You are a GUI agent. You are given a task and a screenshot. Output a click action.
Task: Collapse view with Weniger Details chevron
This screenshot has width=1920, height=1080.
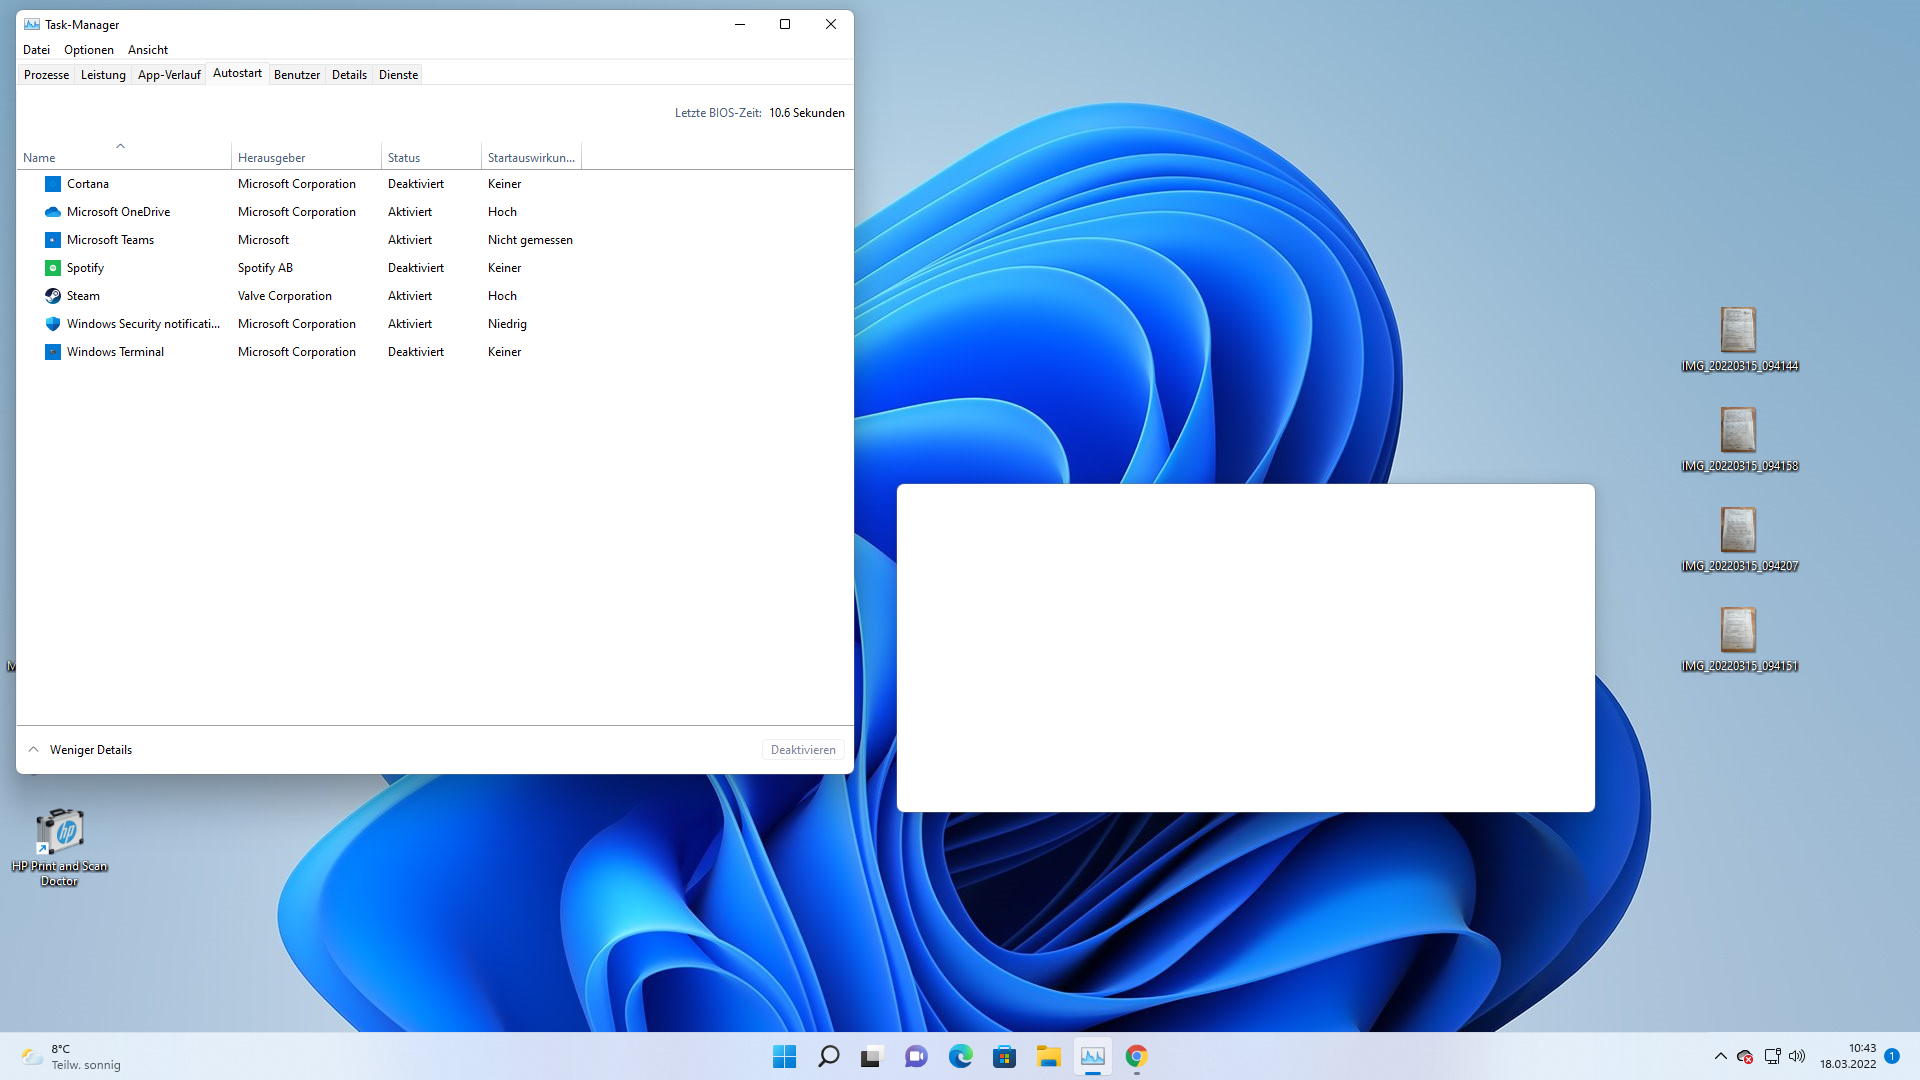(33, 750)
